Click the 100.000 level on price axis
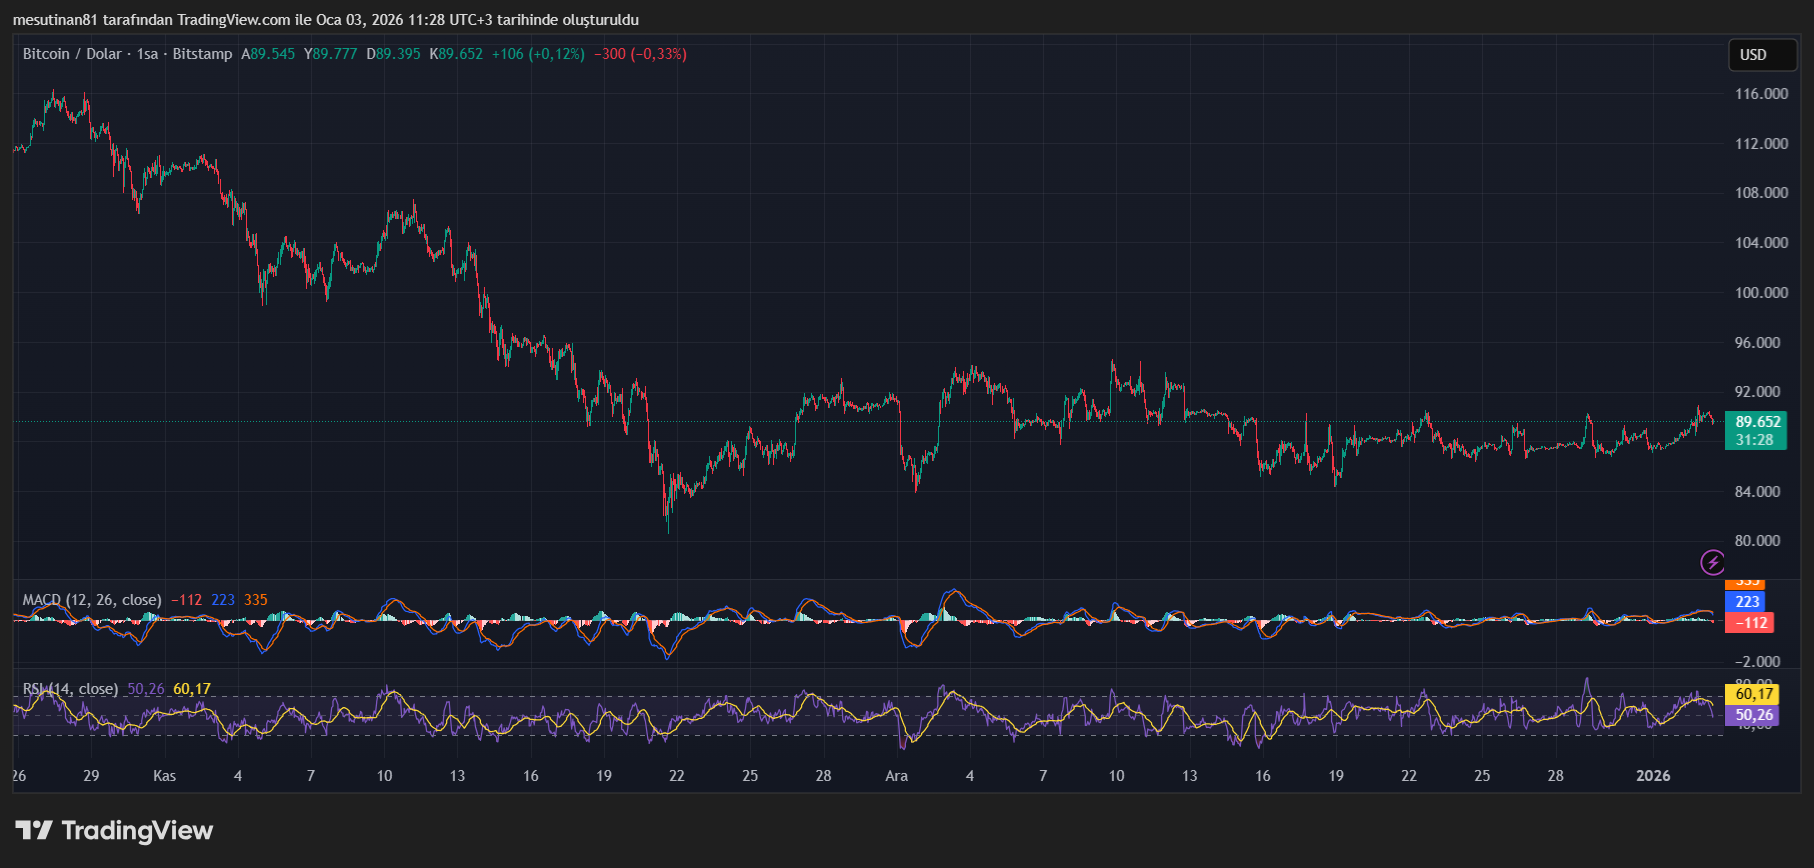This screenshot has width=1814, height=868. [x=1761, y=293]
